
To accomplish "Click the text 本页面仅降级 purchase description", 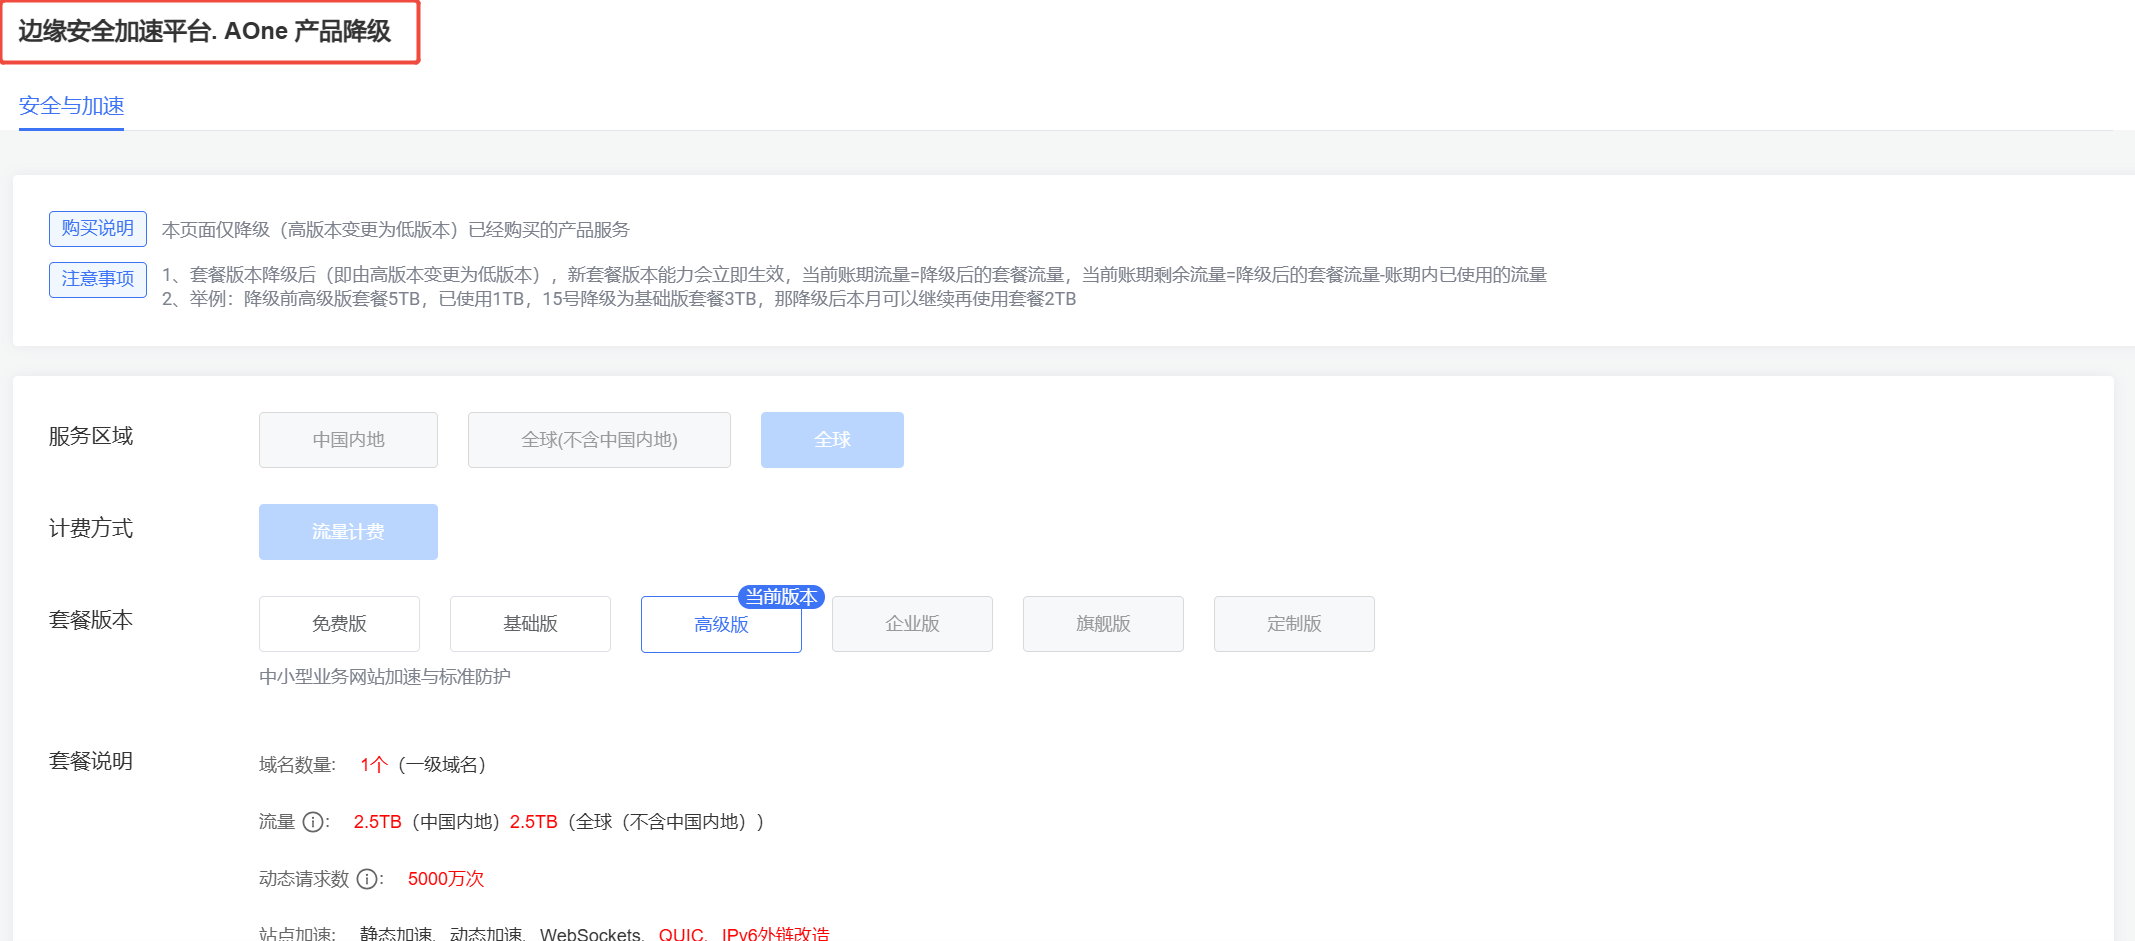I will pos(396,230).
